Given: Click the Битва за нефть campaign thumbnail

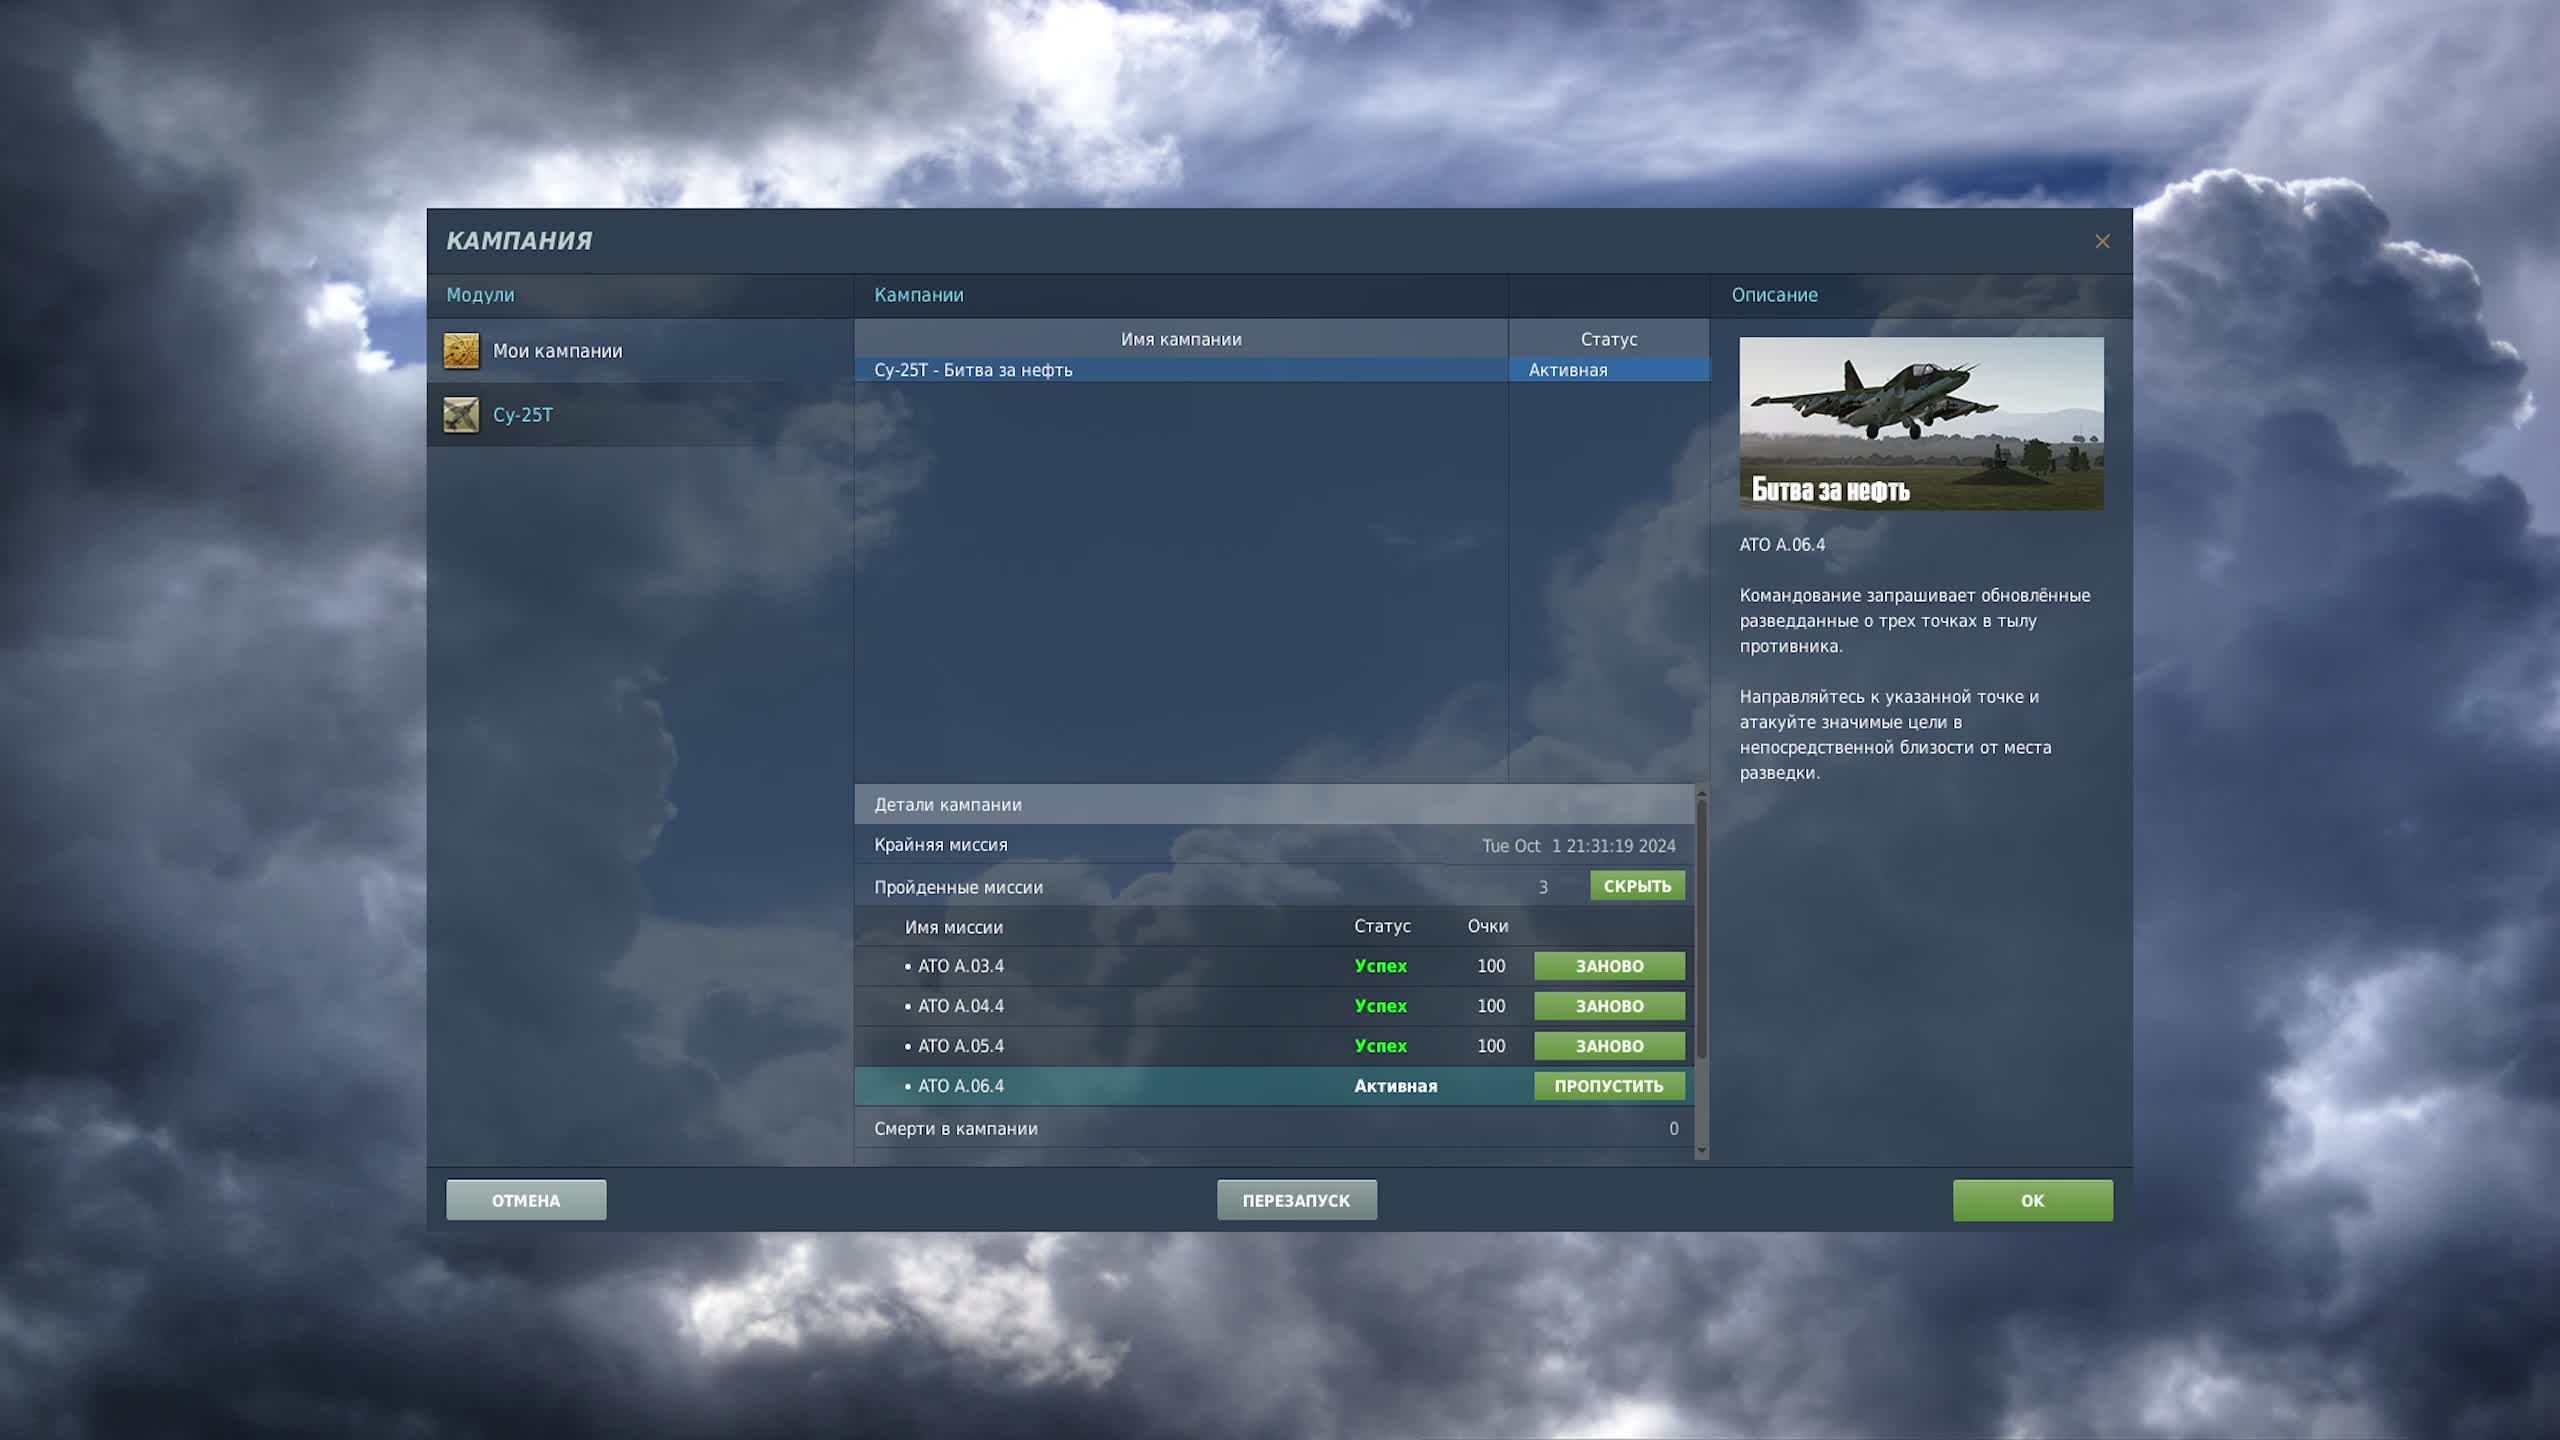Looking at the screenshot, I should tap(1921, 423).
